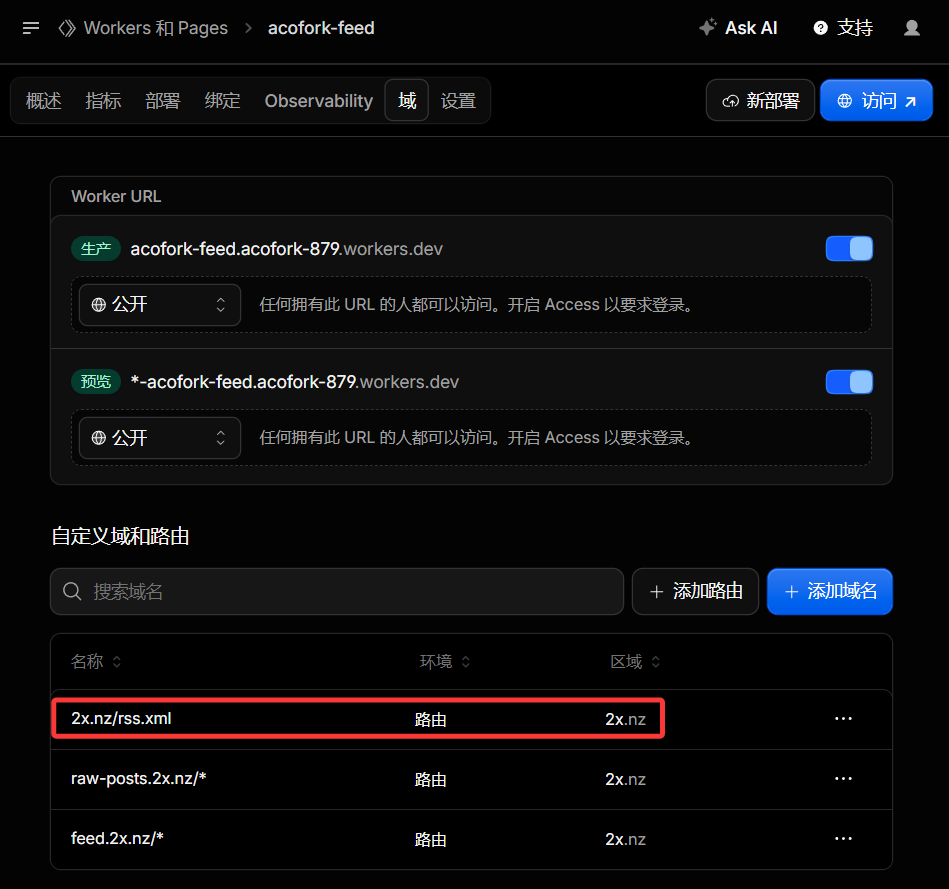
Task: Click the acofork-feed breadcrumb title
Action: coord(321,28)
